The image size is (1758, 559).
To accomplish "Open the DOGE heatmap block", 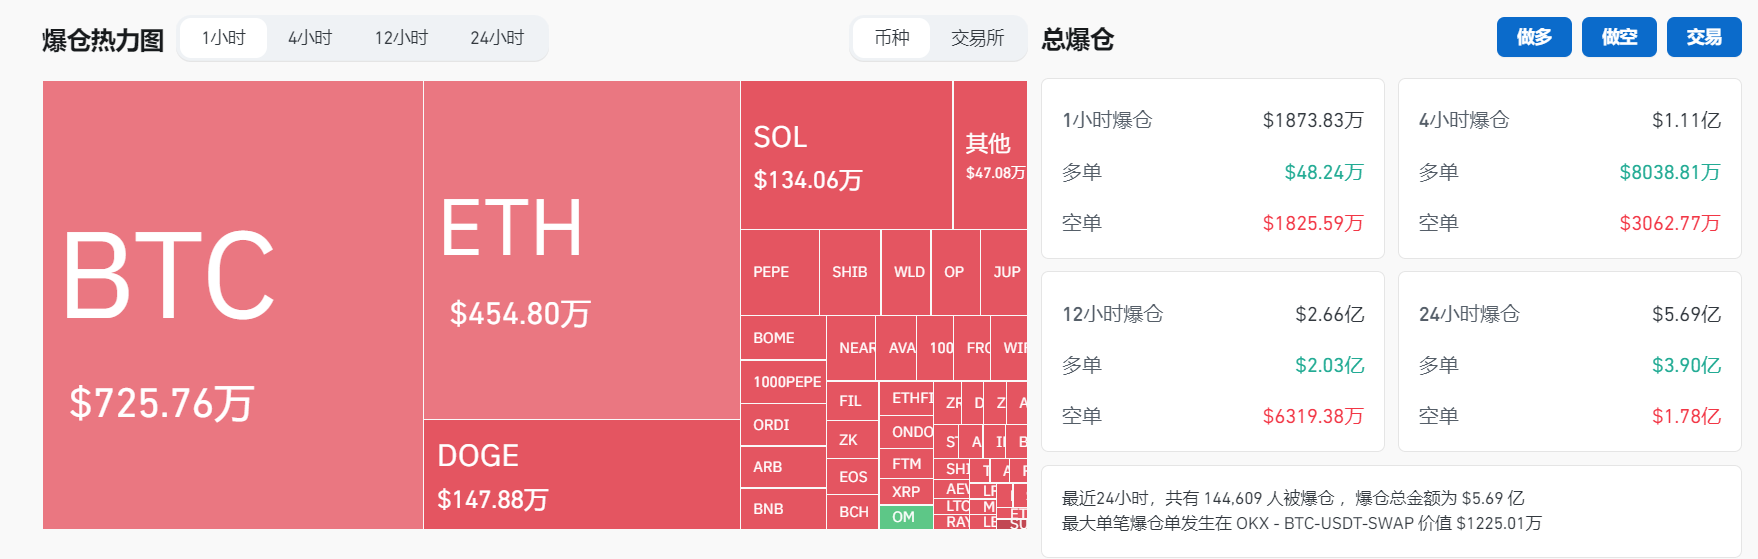I will click(x=581, y=474).
